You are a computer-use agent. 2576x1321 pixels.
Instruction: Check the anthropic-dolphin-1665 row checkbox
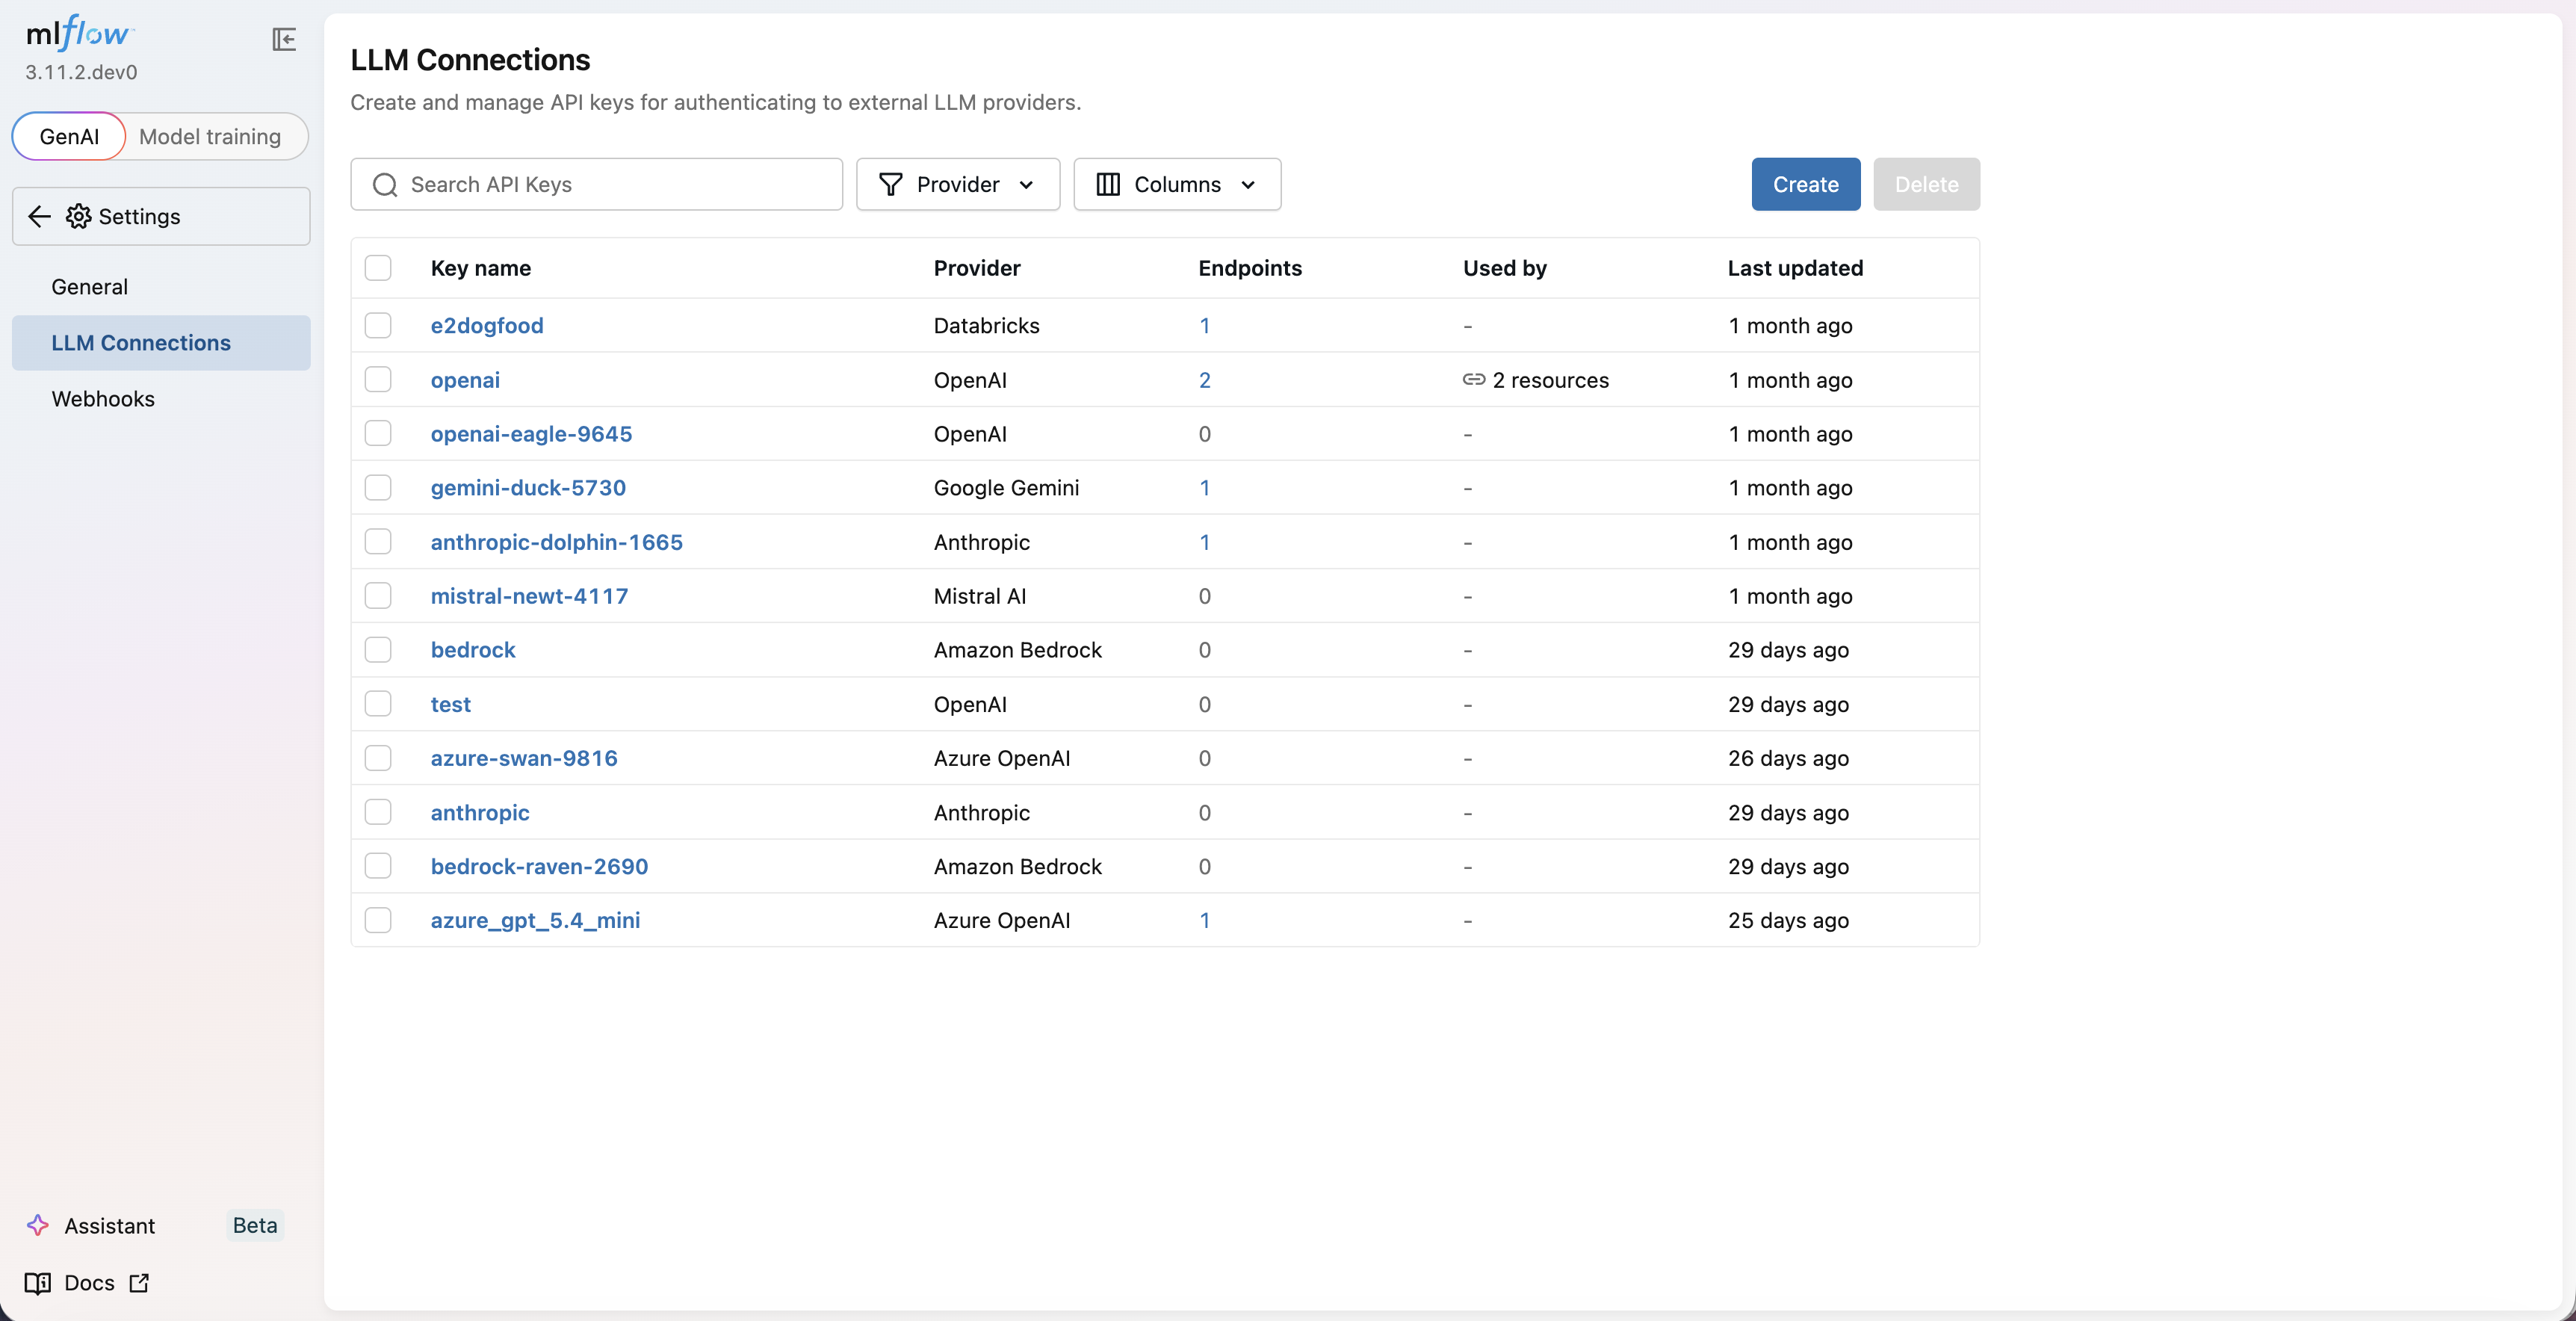pos(378,541)
